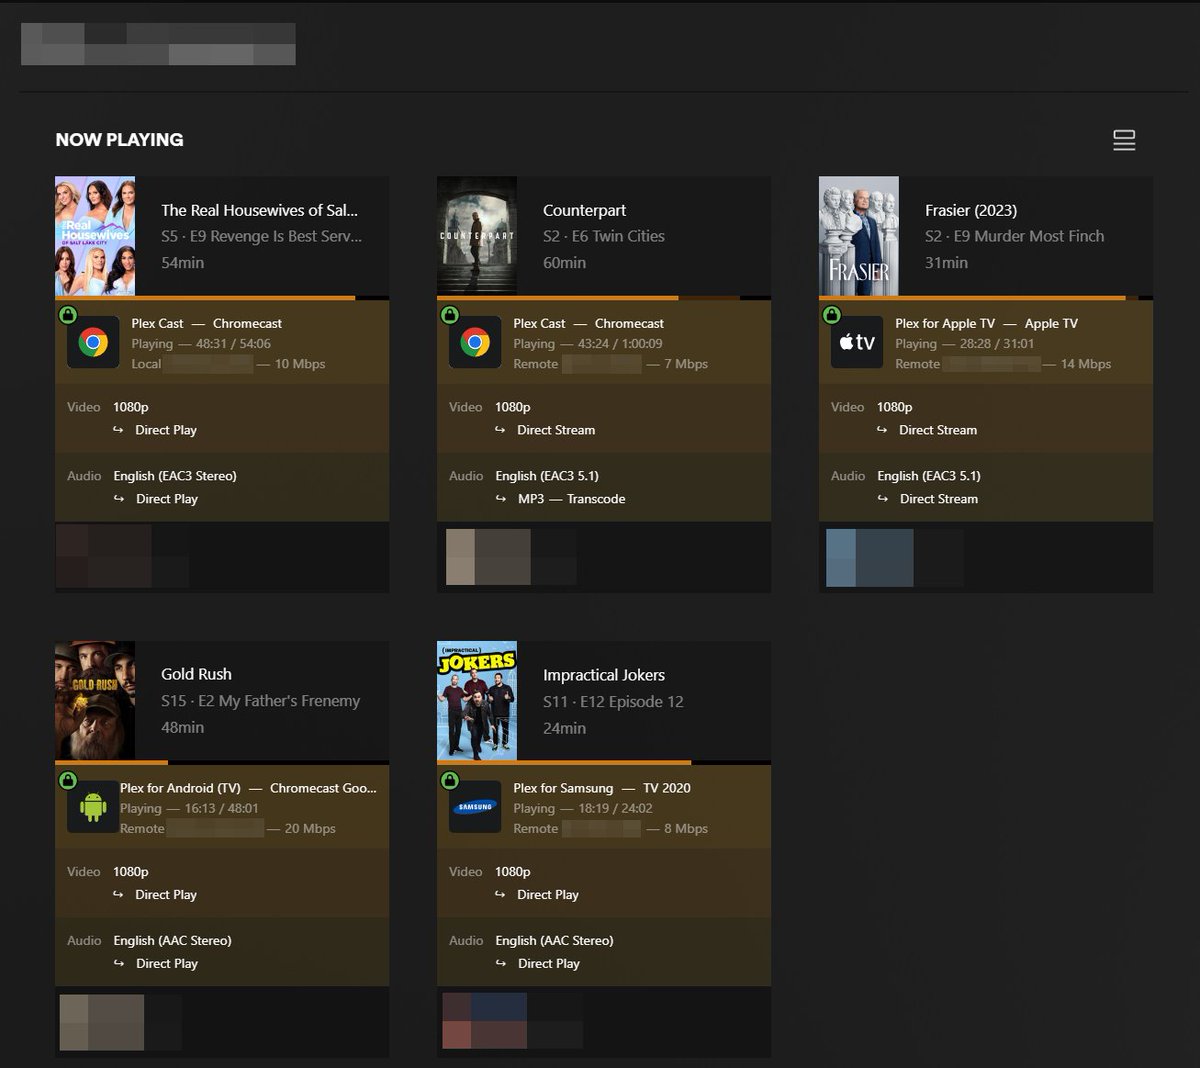This screenshot has width=1200, height=1068.
Task: Open episode S2 · E6 Twin Cities
Action: [x=604, y=236]
